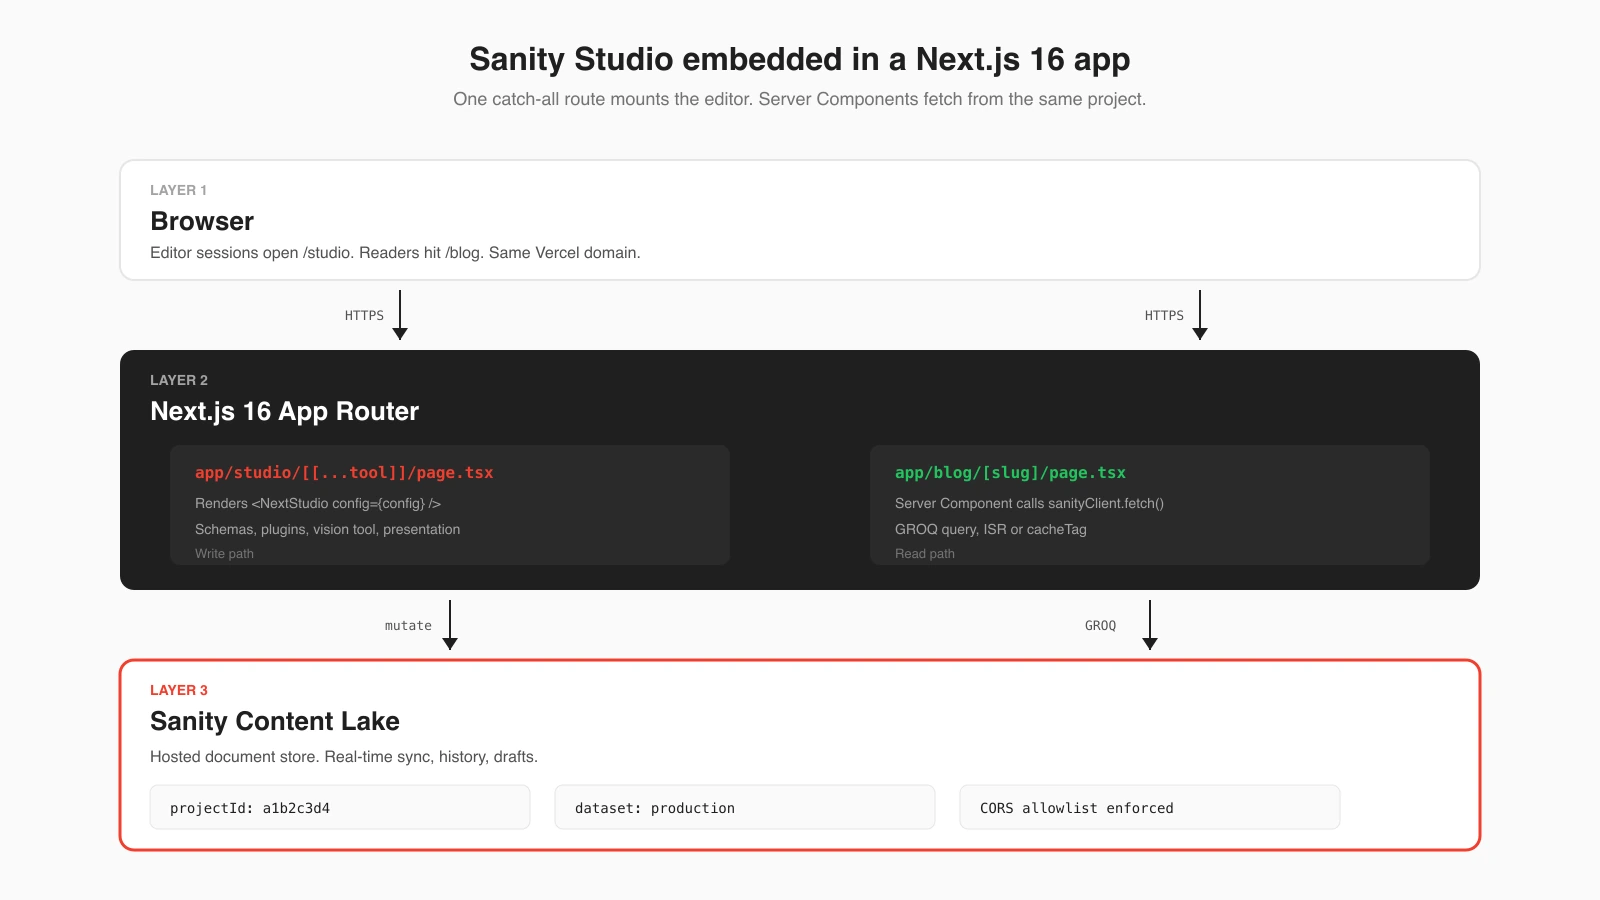
Task: Click the 'LAYER 2' label
Action: [x=179, y=380]
